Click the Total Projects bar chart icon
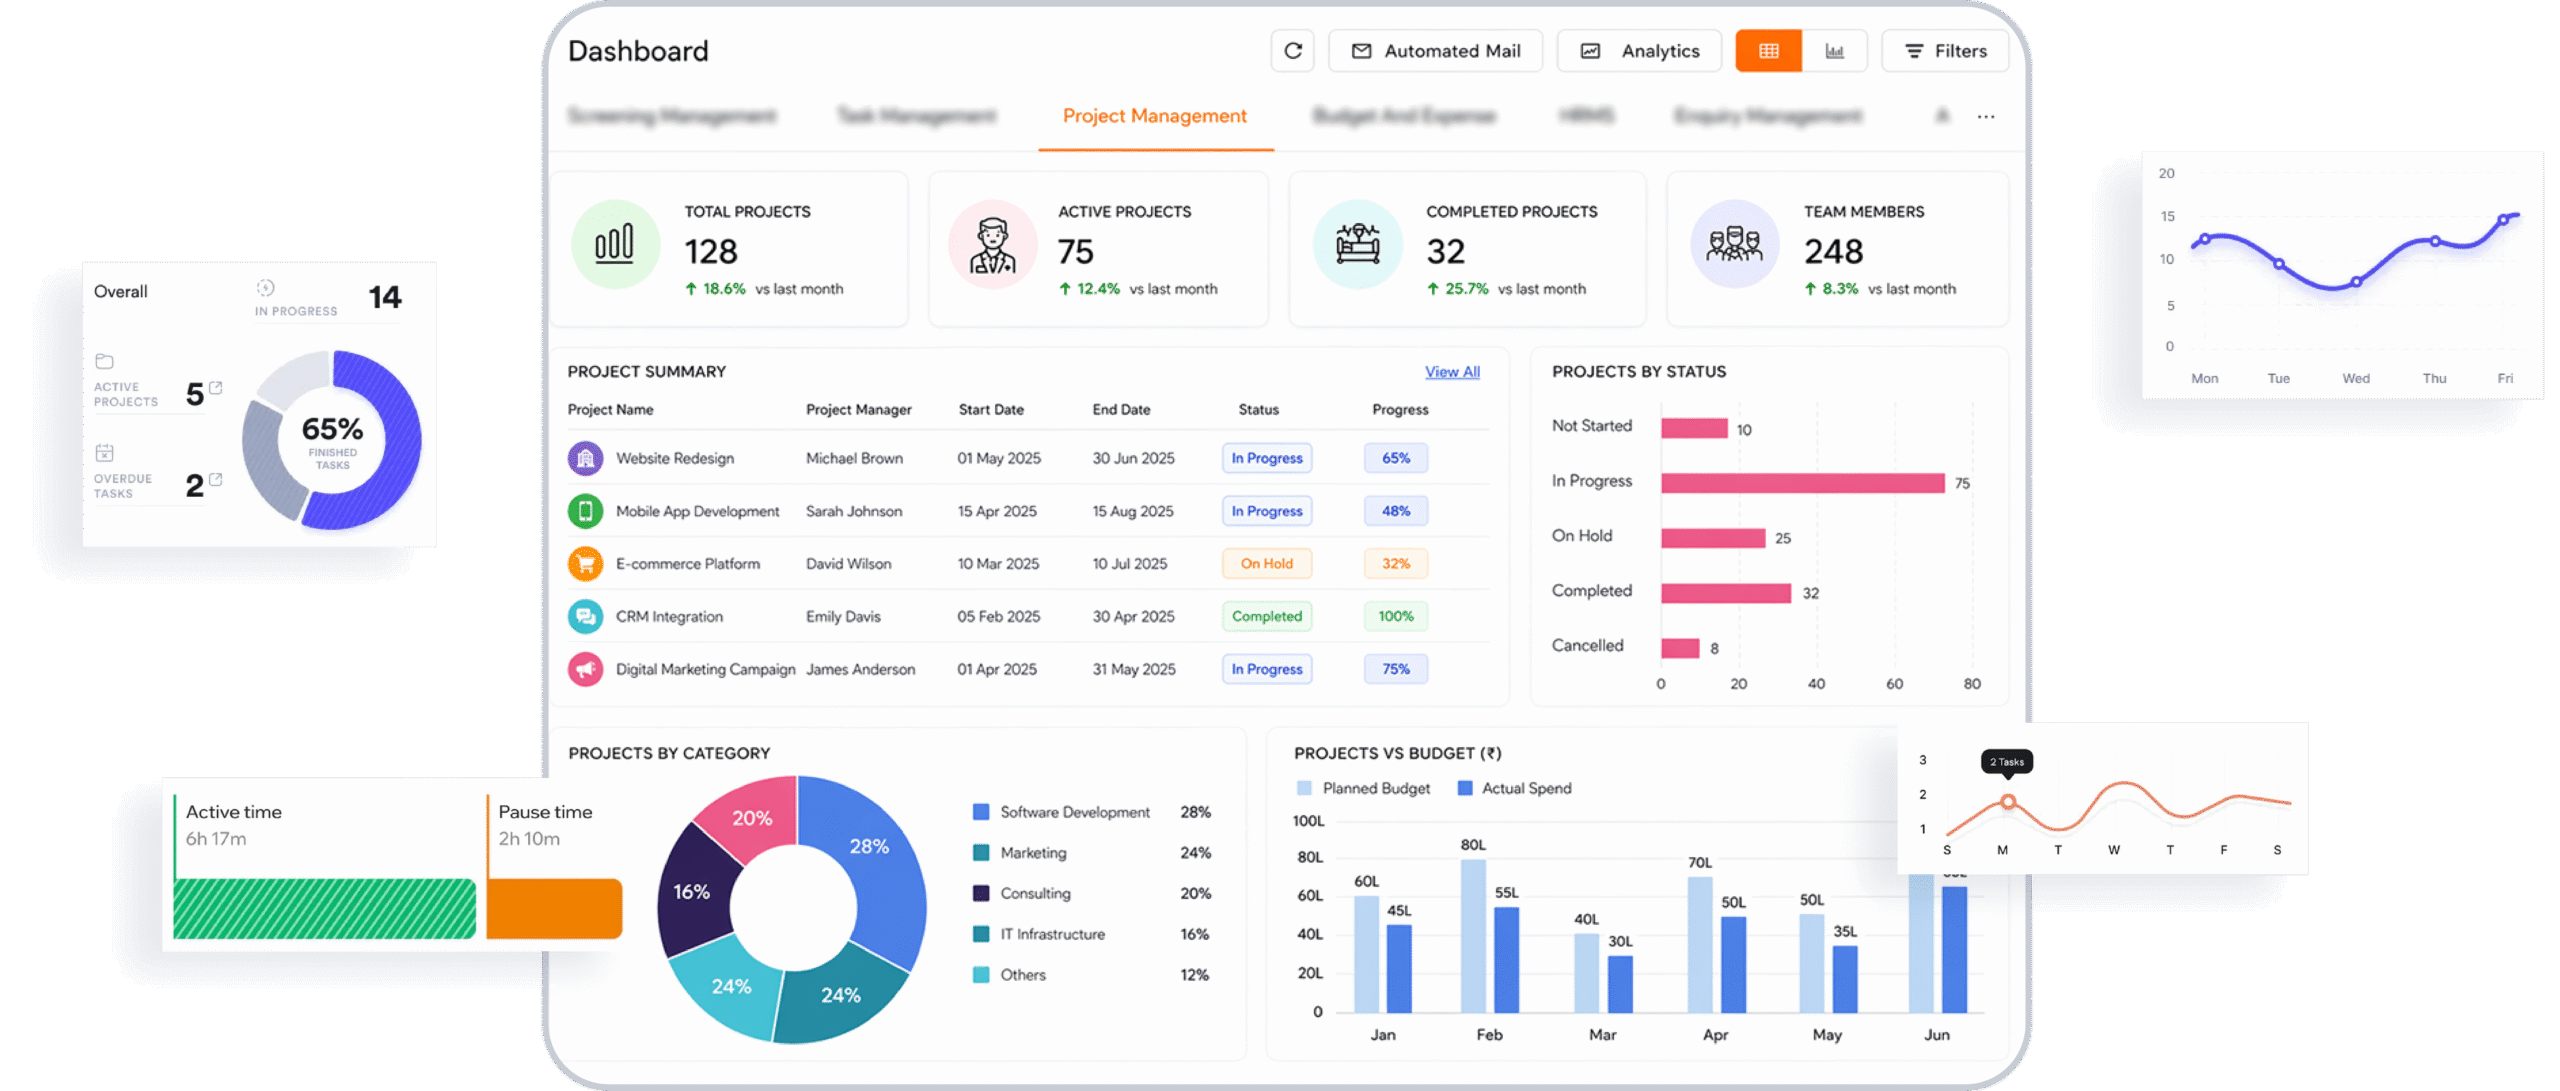 [x=615, y=244]
